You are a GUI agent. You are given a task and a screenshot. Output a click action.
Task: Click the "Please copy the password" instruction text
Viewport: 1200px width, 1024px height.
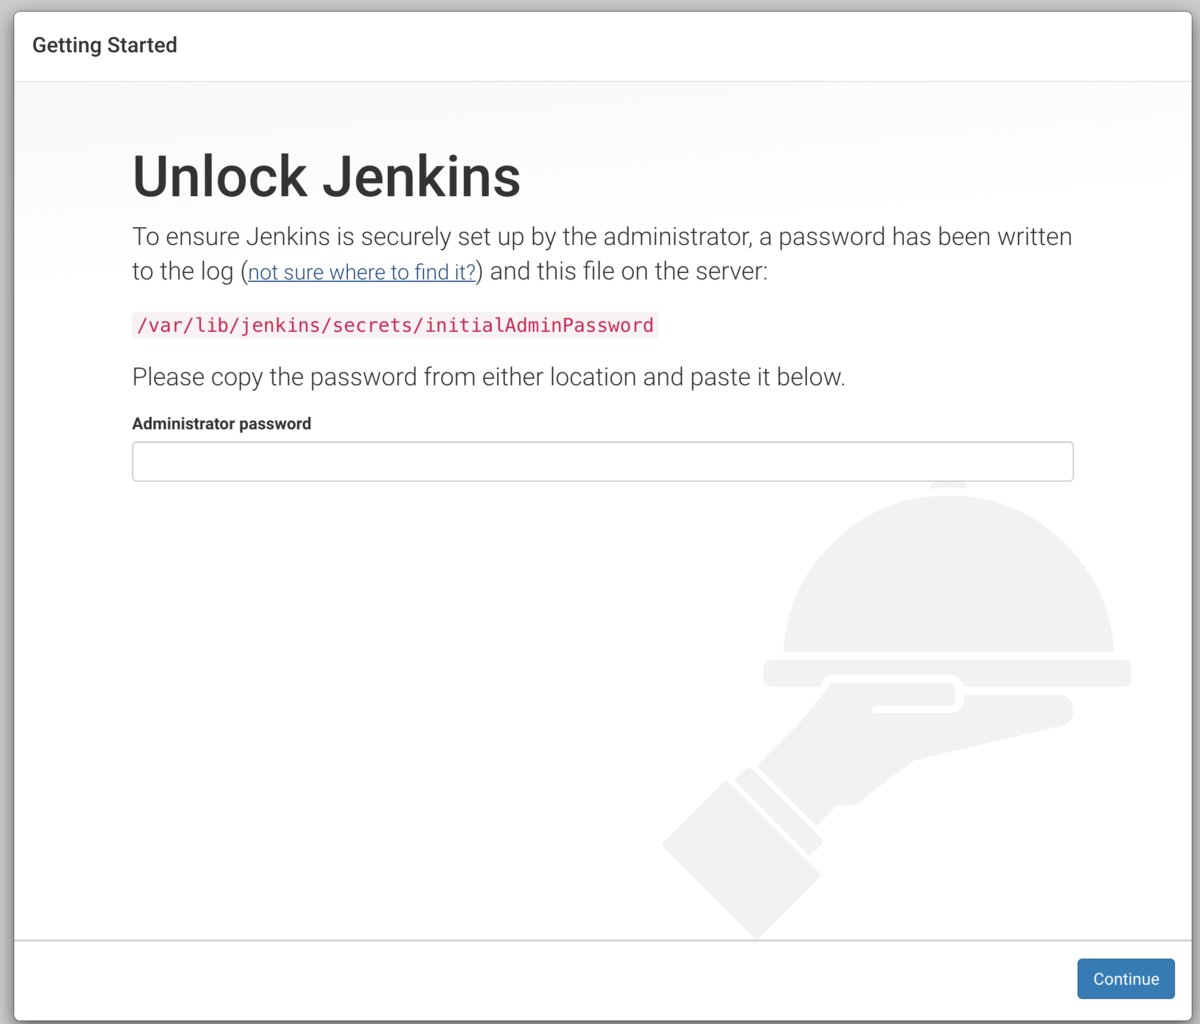488,377
